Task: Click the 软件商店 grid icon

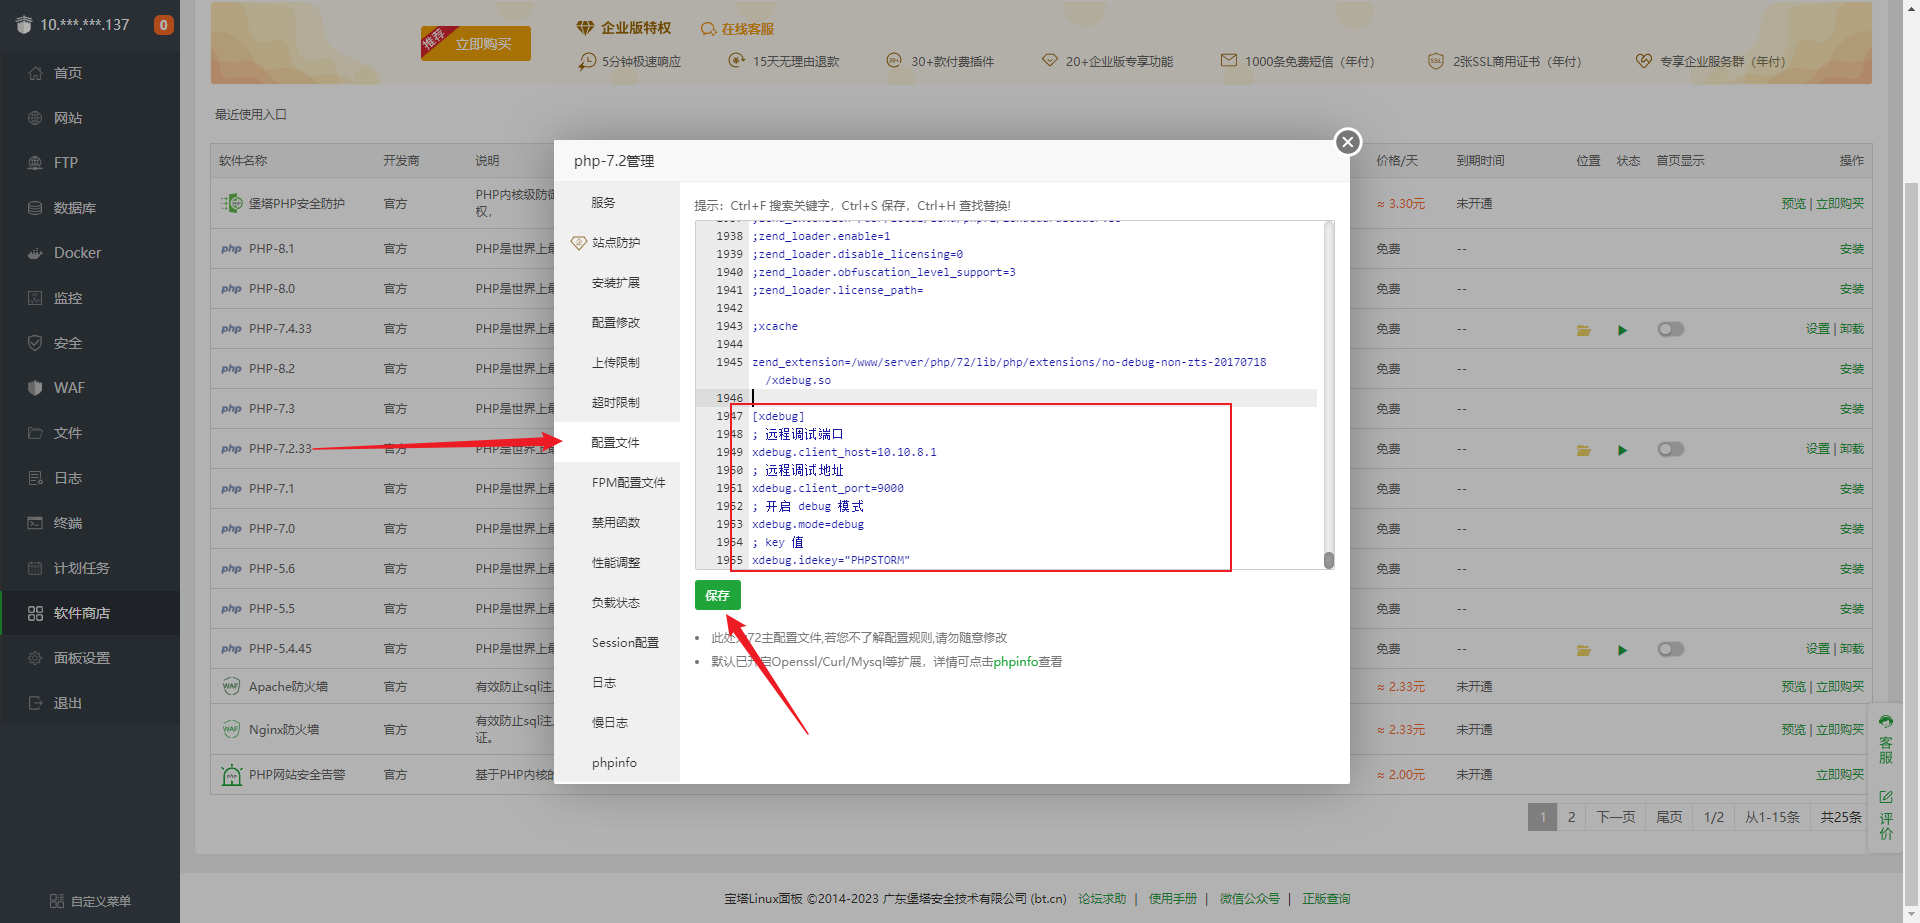Action: pos(35,613)
